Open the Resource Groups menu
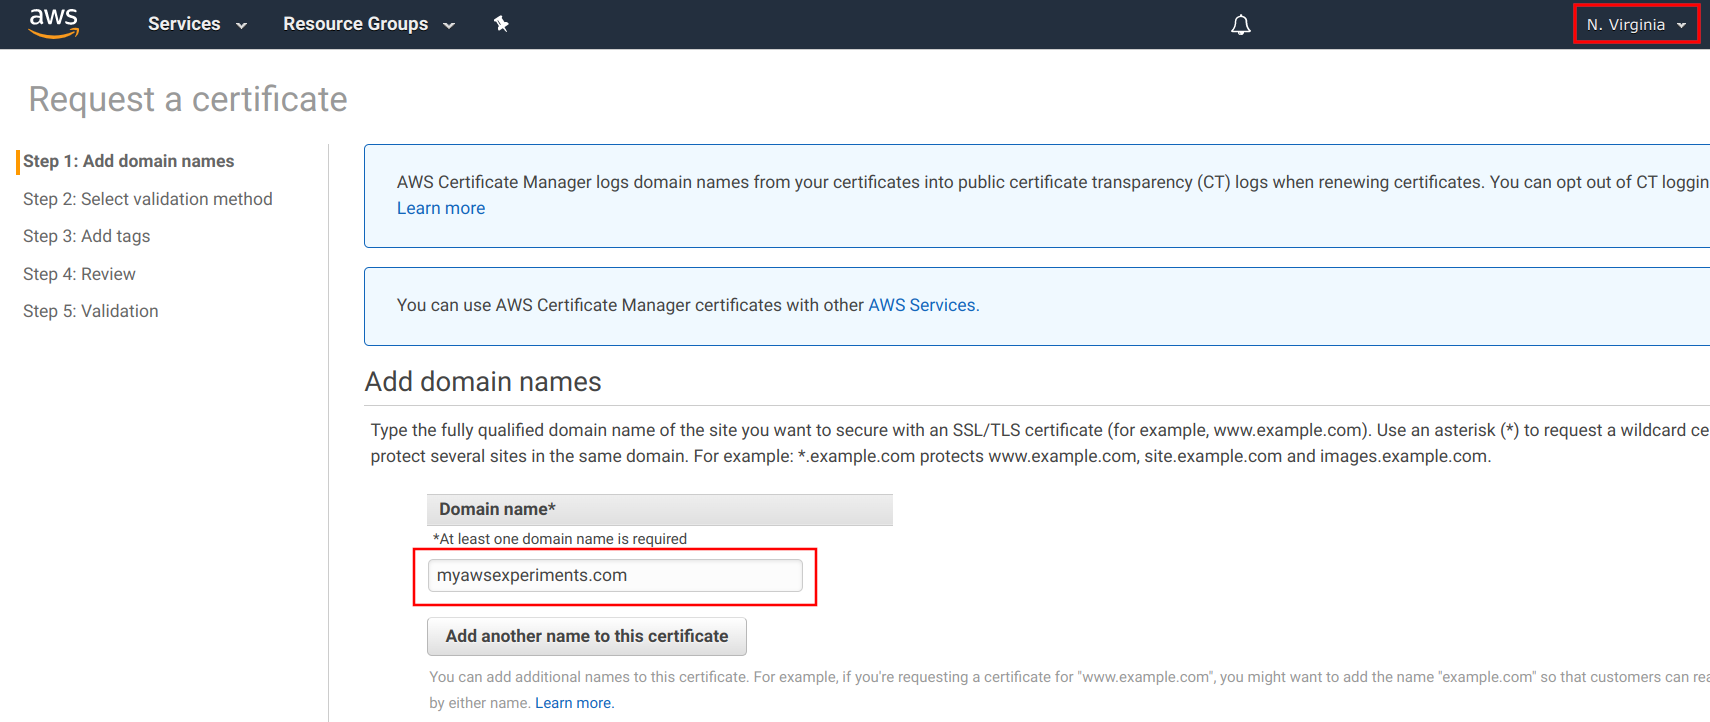The width and height of the screenshot is (1710, 722). pos(355,24)
